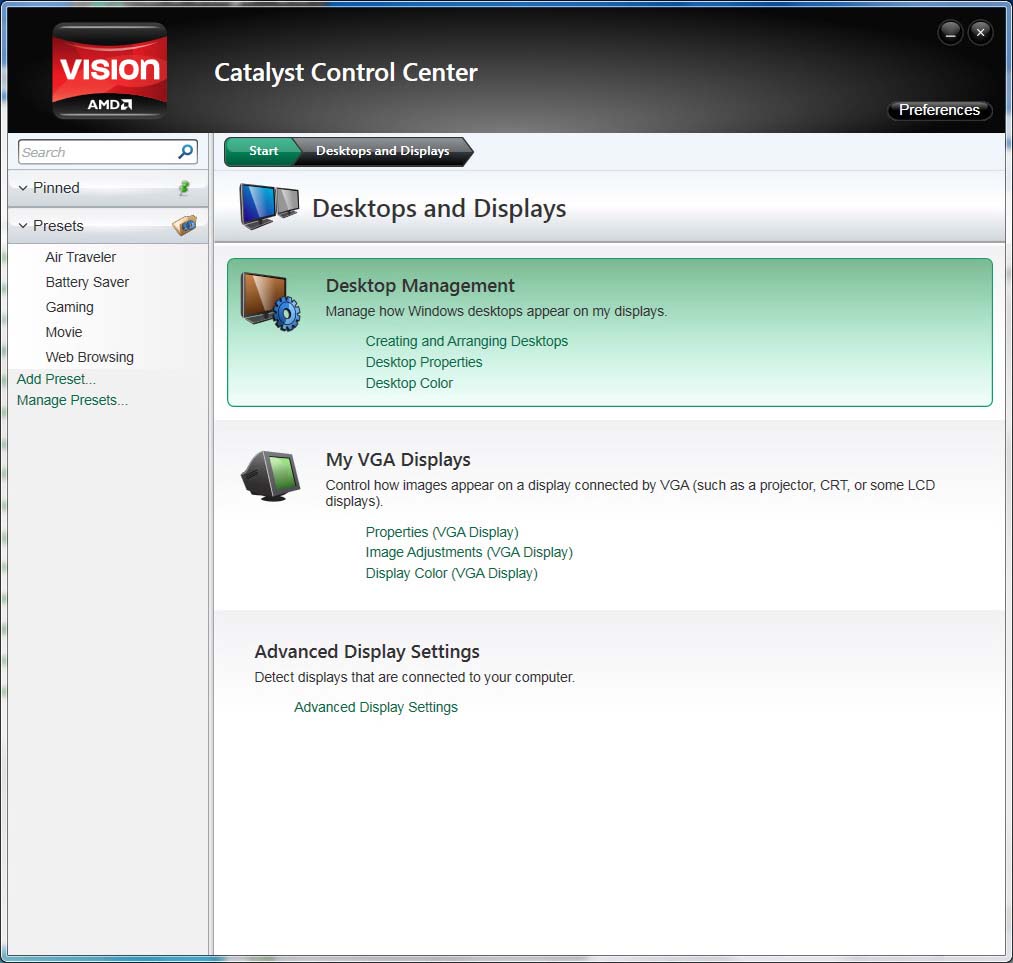Screen dimensions: 1013x963
Task: Click the Presets section label
Action: 58,225
